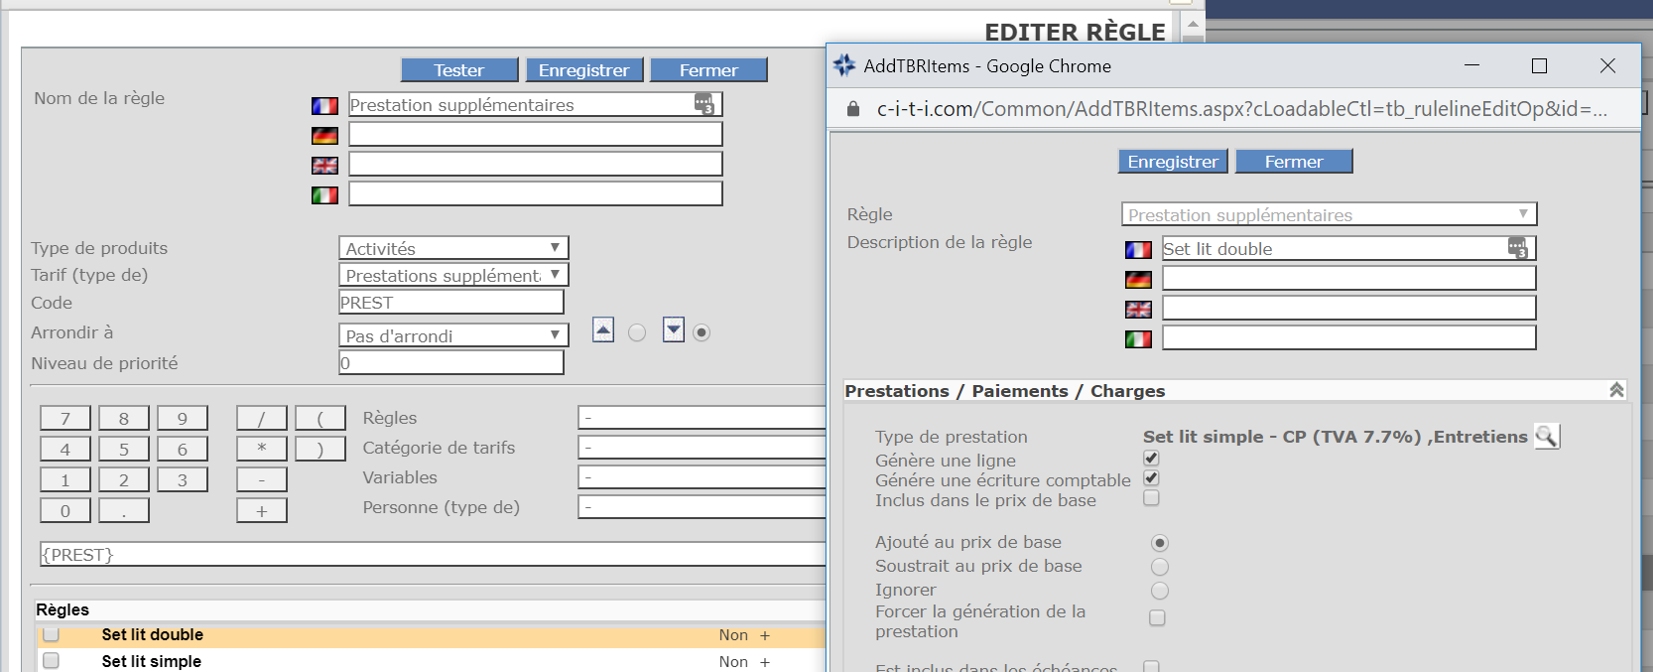The width and height of the screenshot is (1653, 672).
Task: Click the magnifier icon beside Type de prestation
Action: tap(1546, 436)
